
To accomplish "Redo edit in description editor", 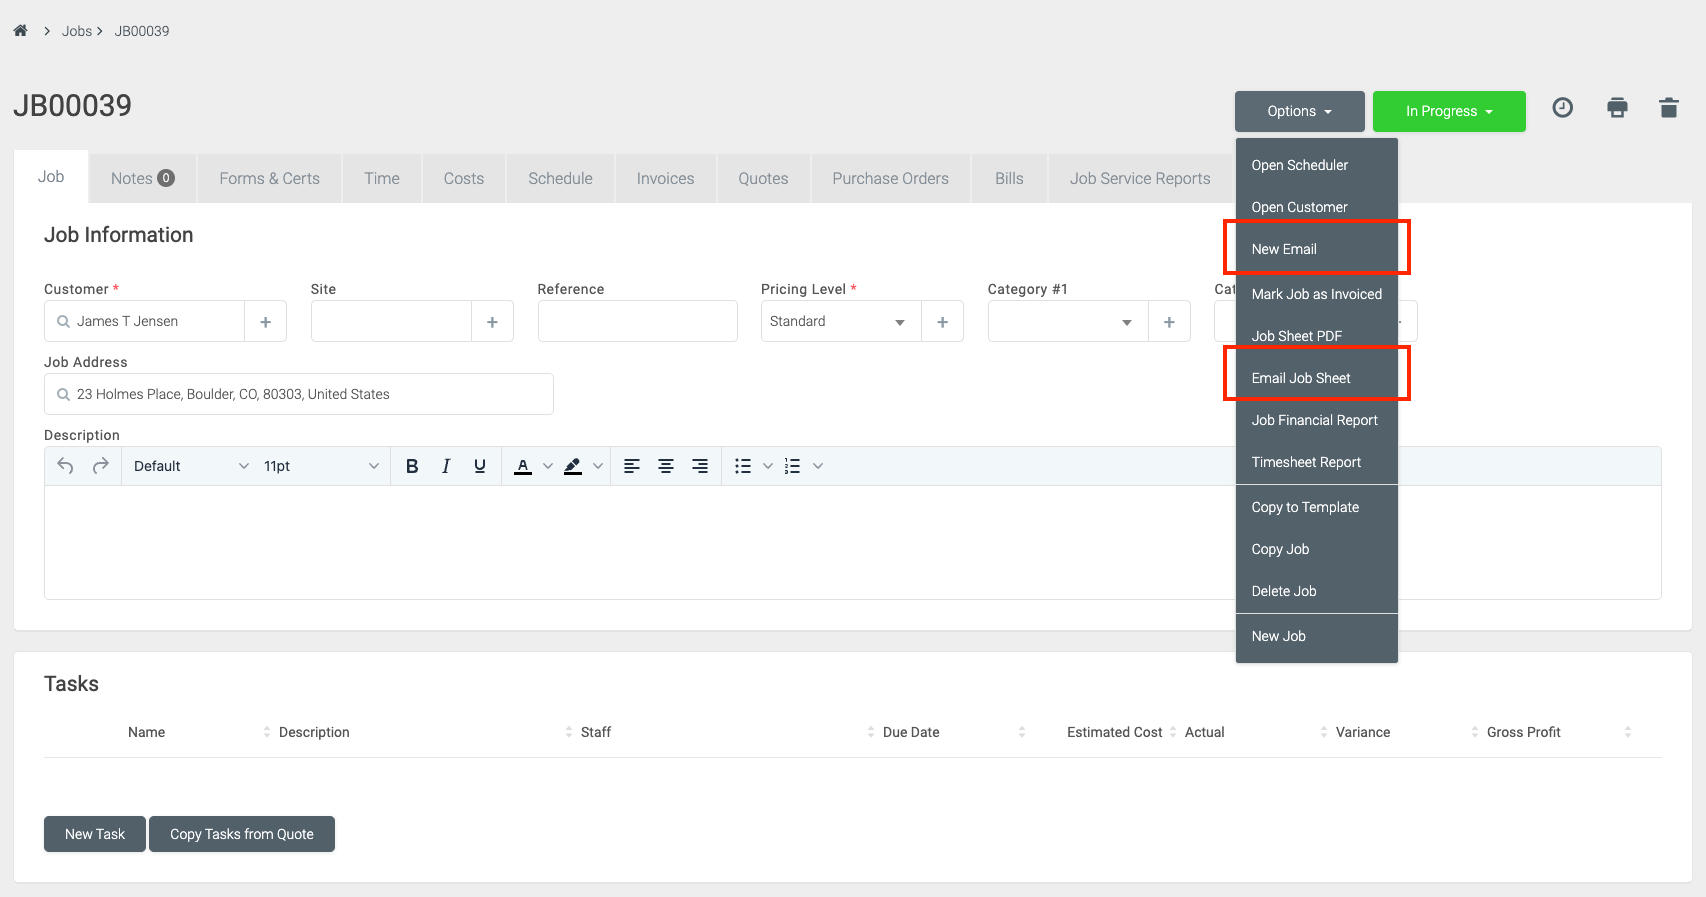I will pos(100,466).
